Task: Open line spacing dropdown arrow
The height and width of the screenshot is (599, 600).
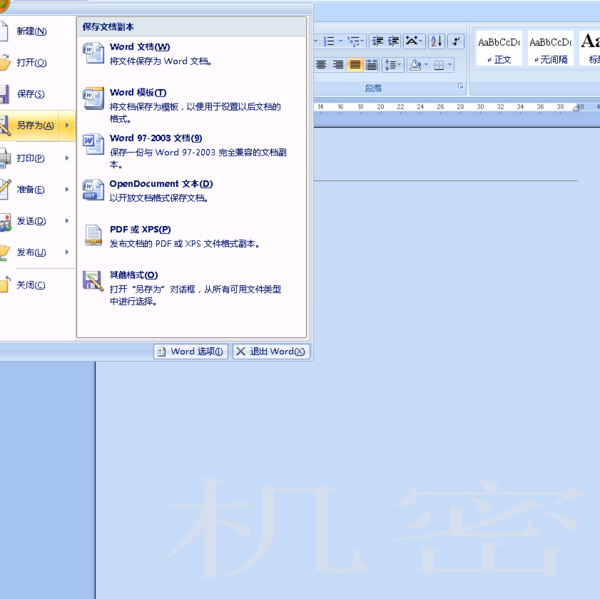Action: tap(399, 65)
